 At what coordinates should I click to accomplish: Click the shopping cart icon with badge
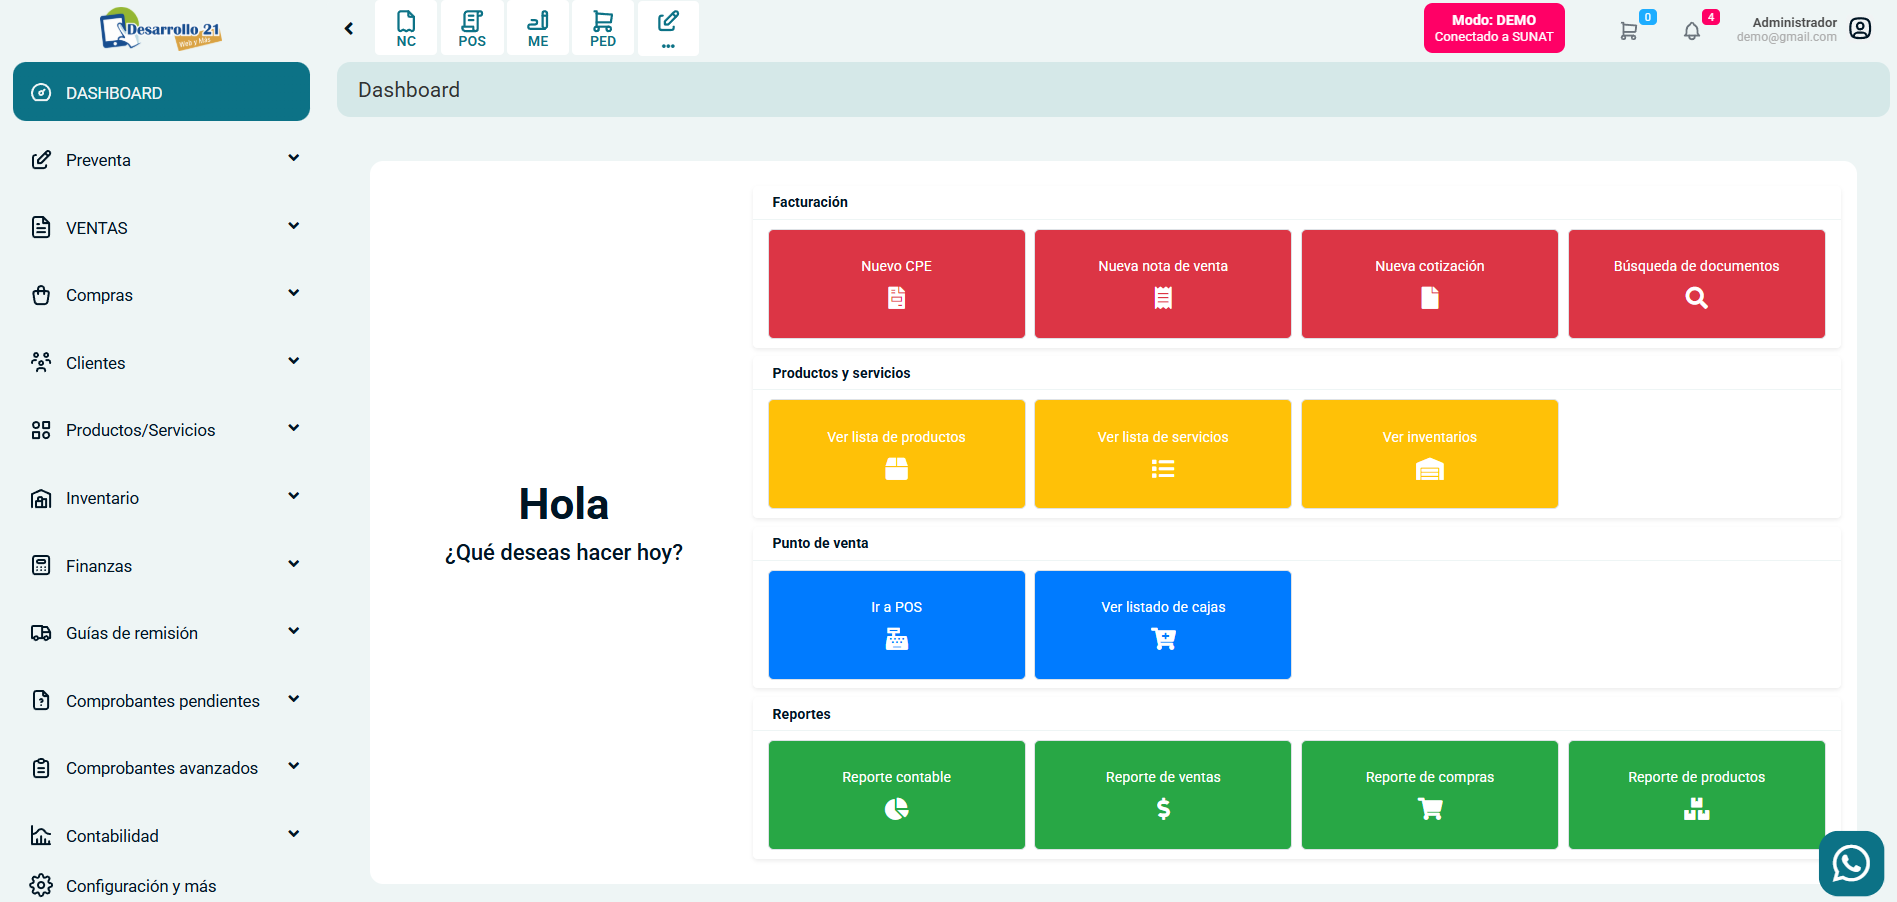tap(1629, 30)
